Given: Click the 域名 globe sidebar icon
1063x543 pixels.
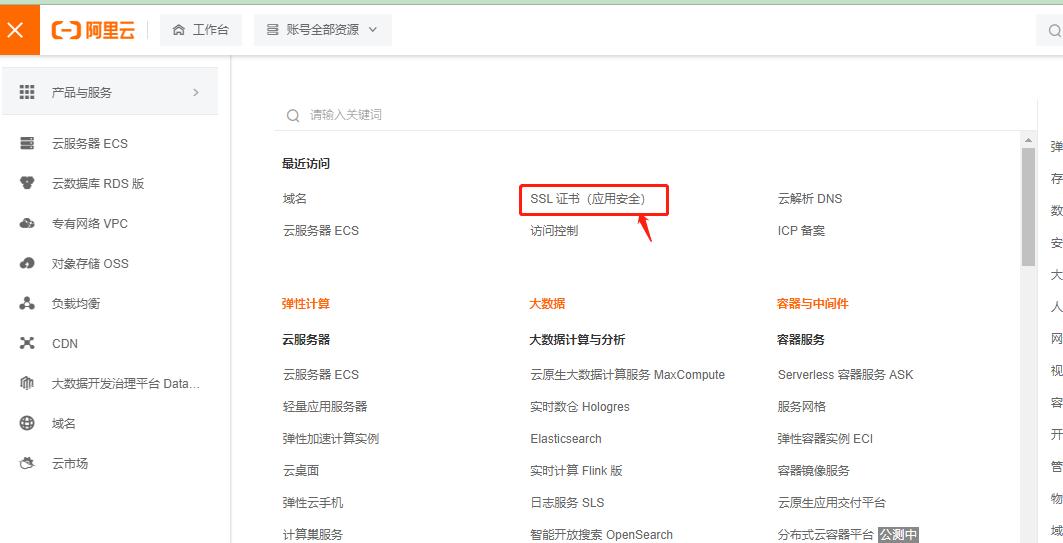Looking at the screenshot, I should coord(27,423).
